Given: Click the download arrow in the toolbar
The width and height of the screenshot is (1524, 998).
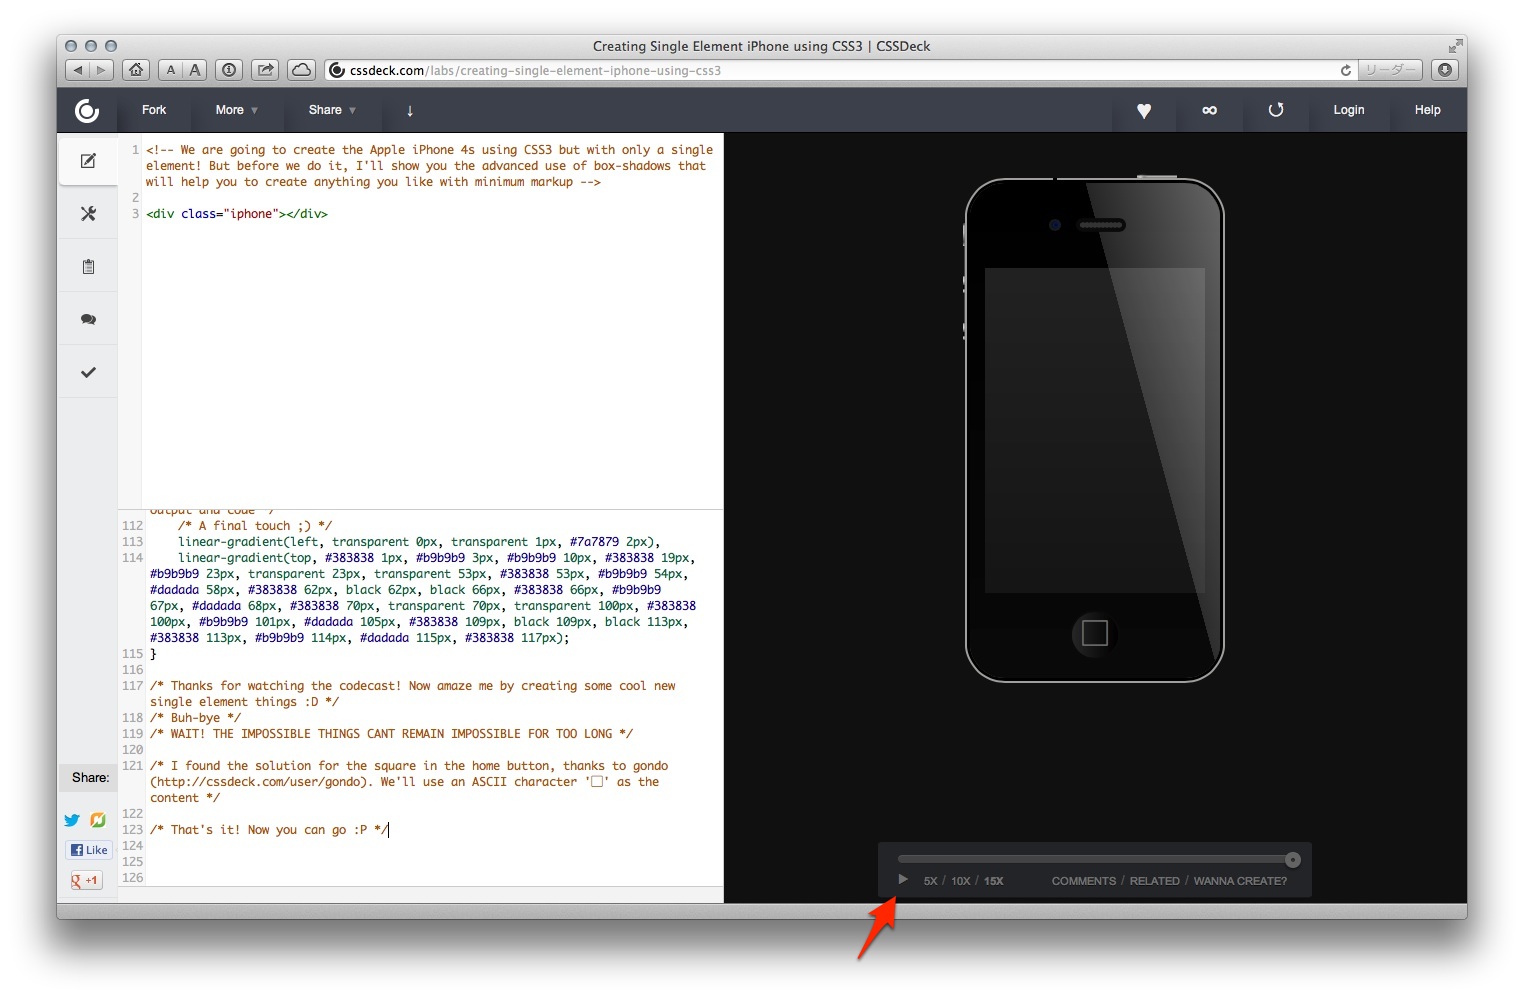Looking at the screenshot, I should pos(410,111).
